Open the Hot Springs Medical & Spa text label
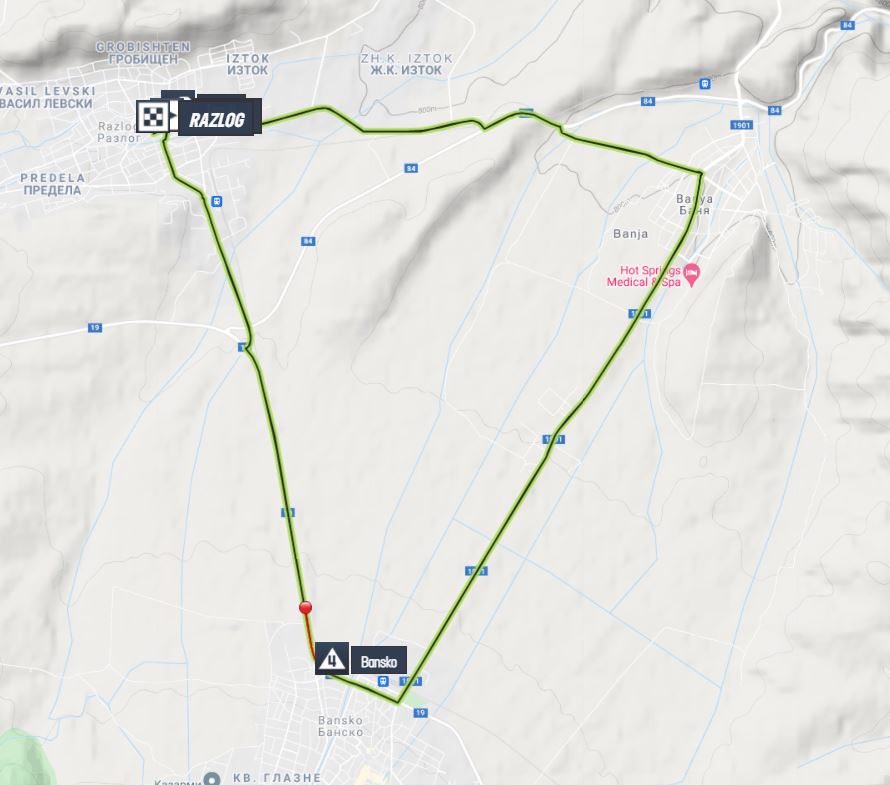 tap(644, 276)
